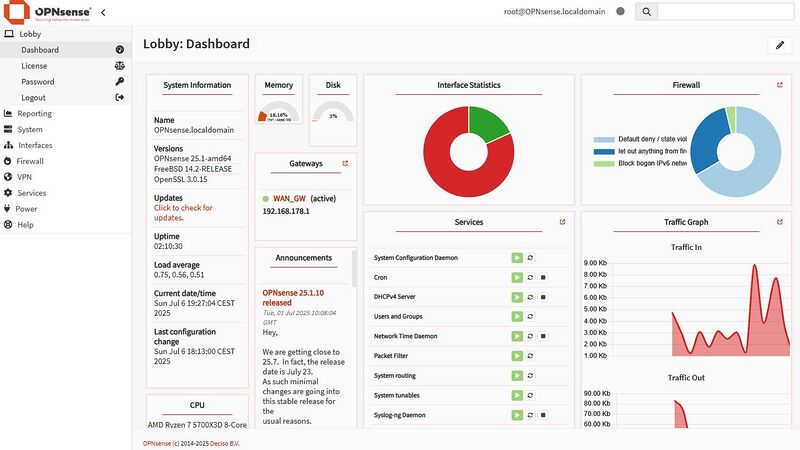Click the dashboard gauge icon beside Dashboard
This screenshot has height=450, width=800.
[x=119, y=49]
